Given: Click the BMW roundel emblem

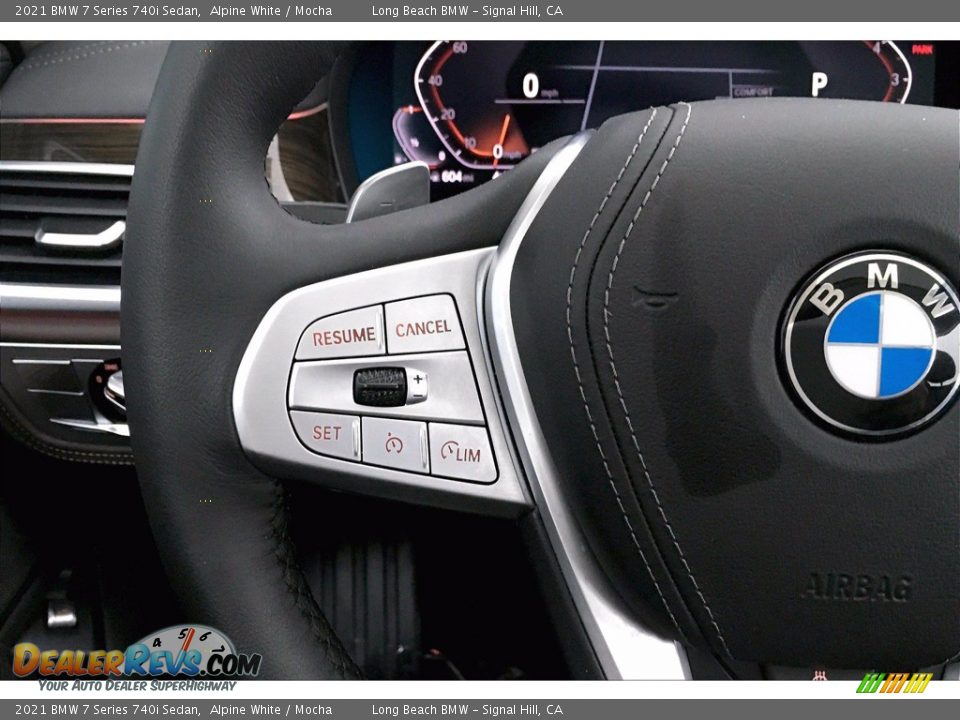Looking at the screenshot, I should pyautogui.click(x=876, y=345).
